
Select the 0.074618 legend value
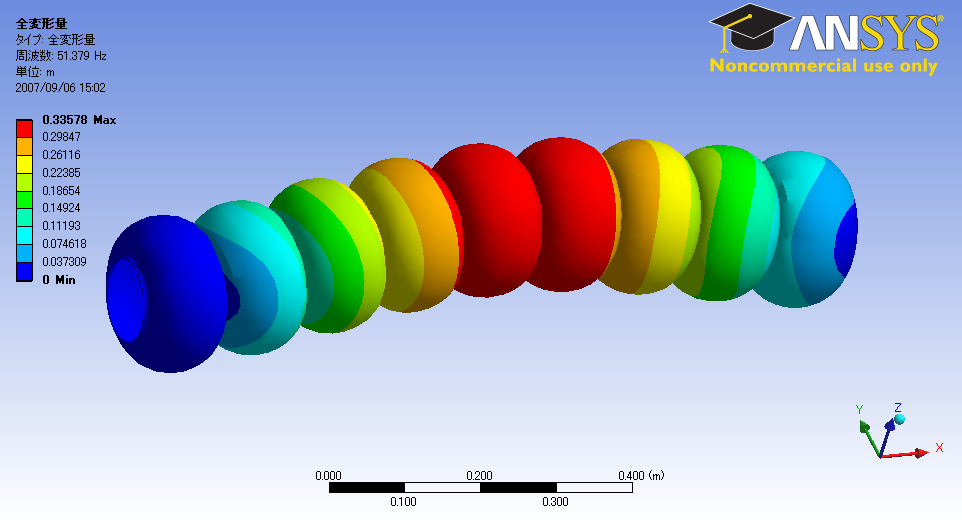64,244
